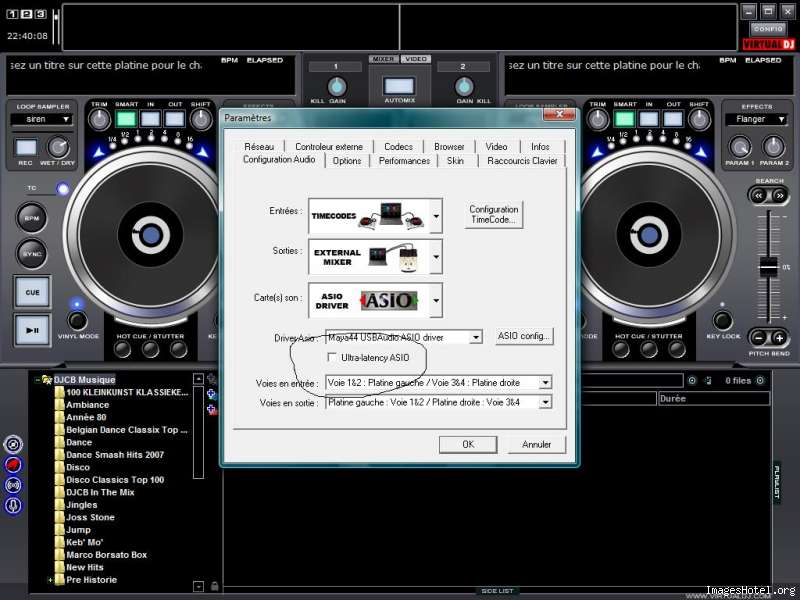
Task: Click the left deck double-loop arrow
Action: (203, 152)
